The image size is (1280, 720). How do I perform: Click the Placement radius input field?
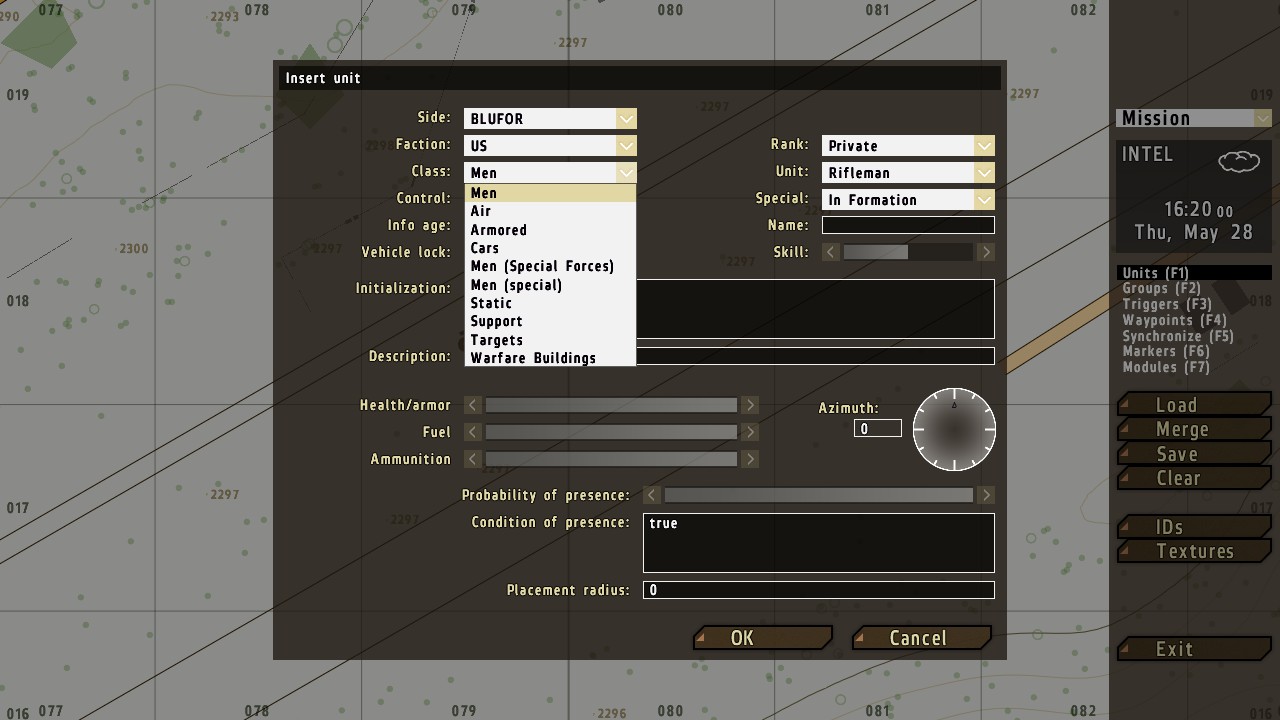(x=818, y=590)
